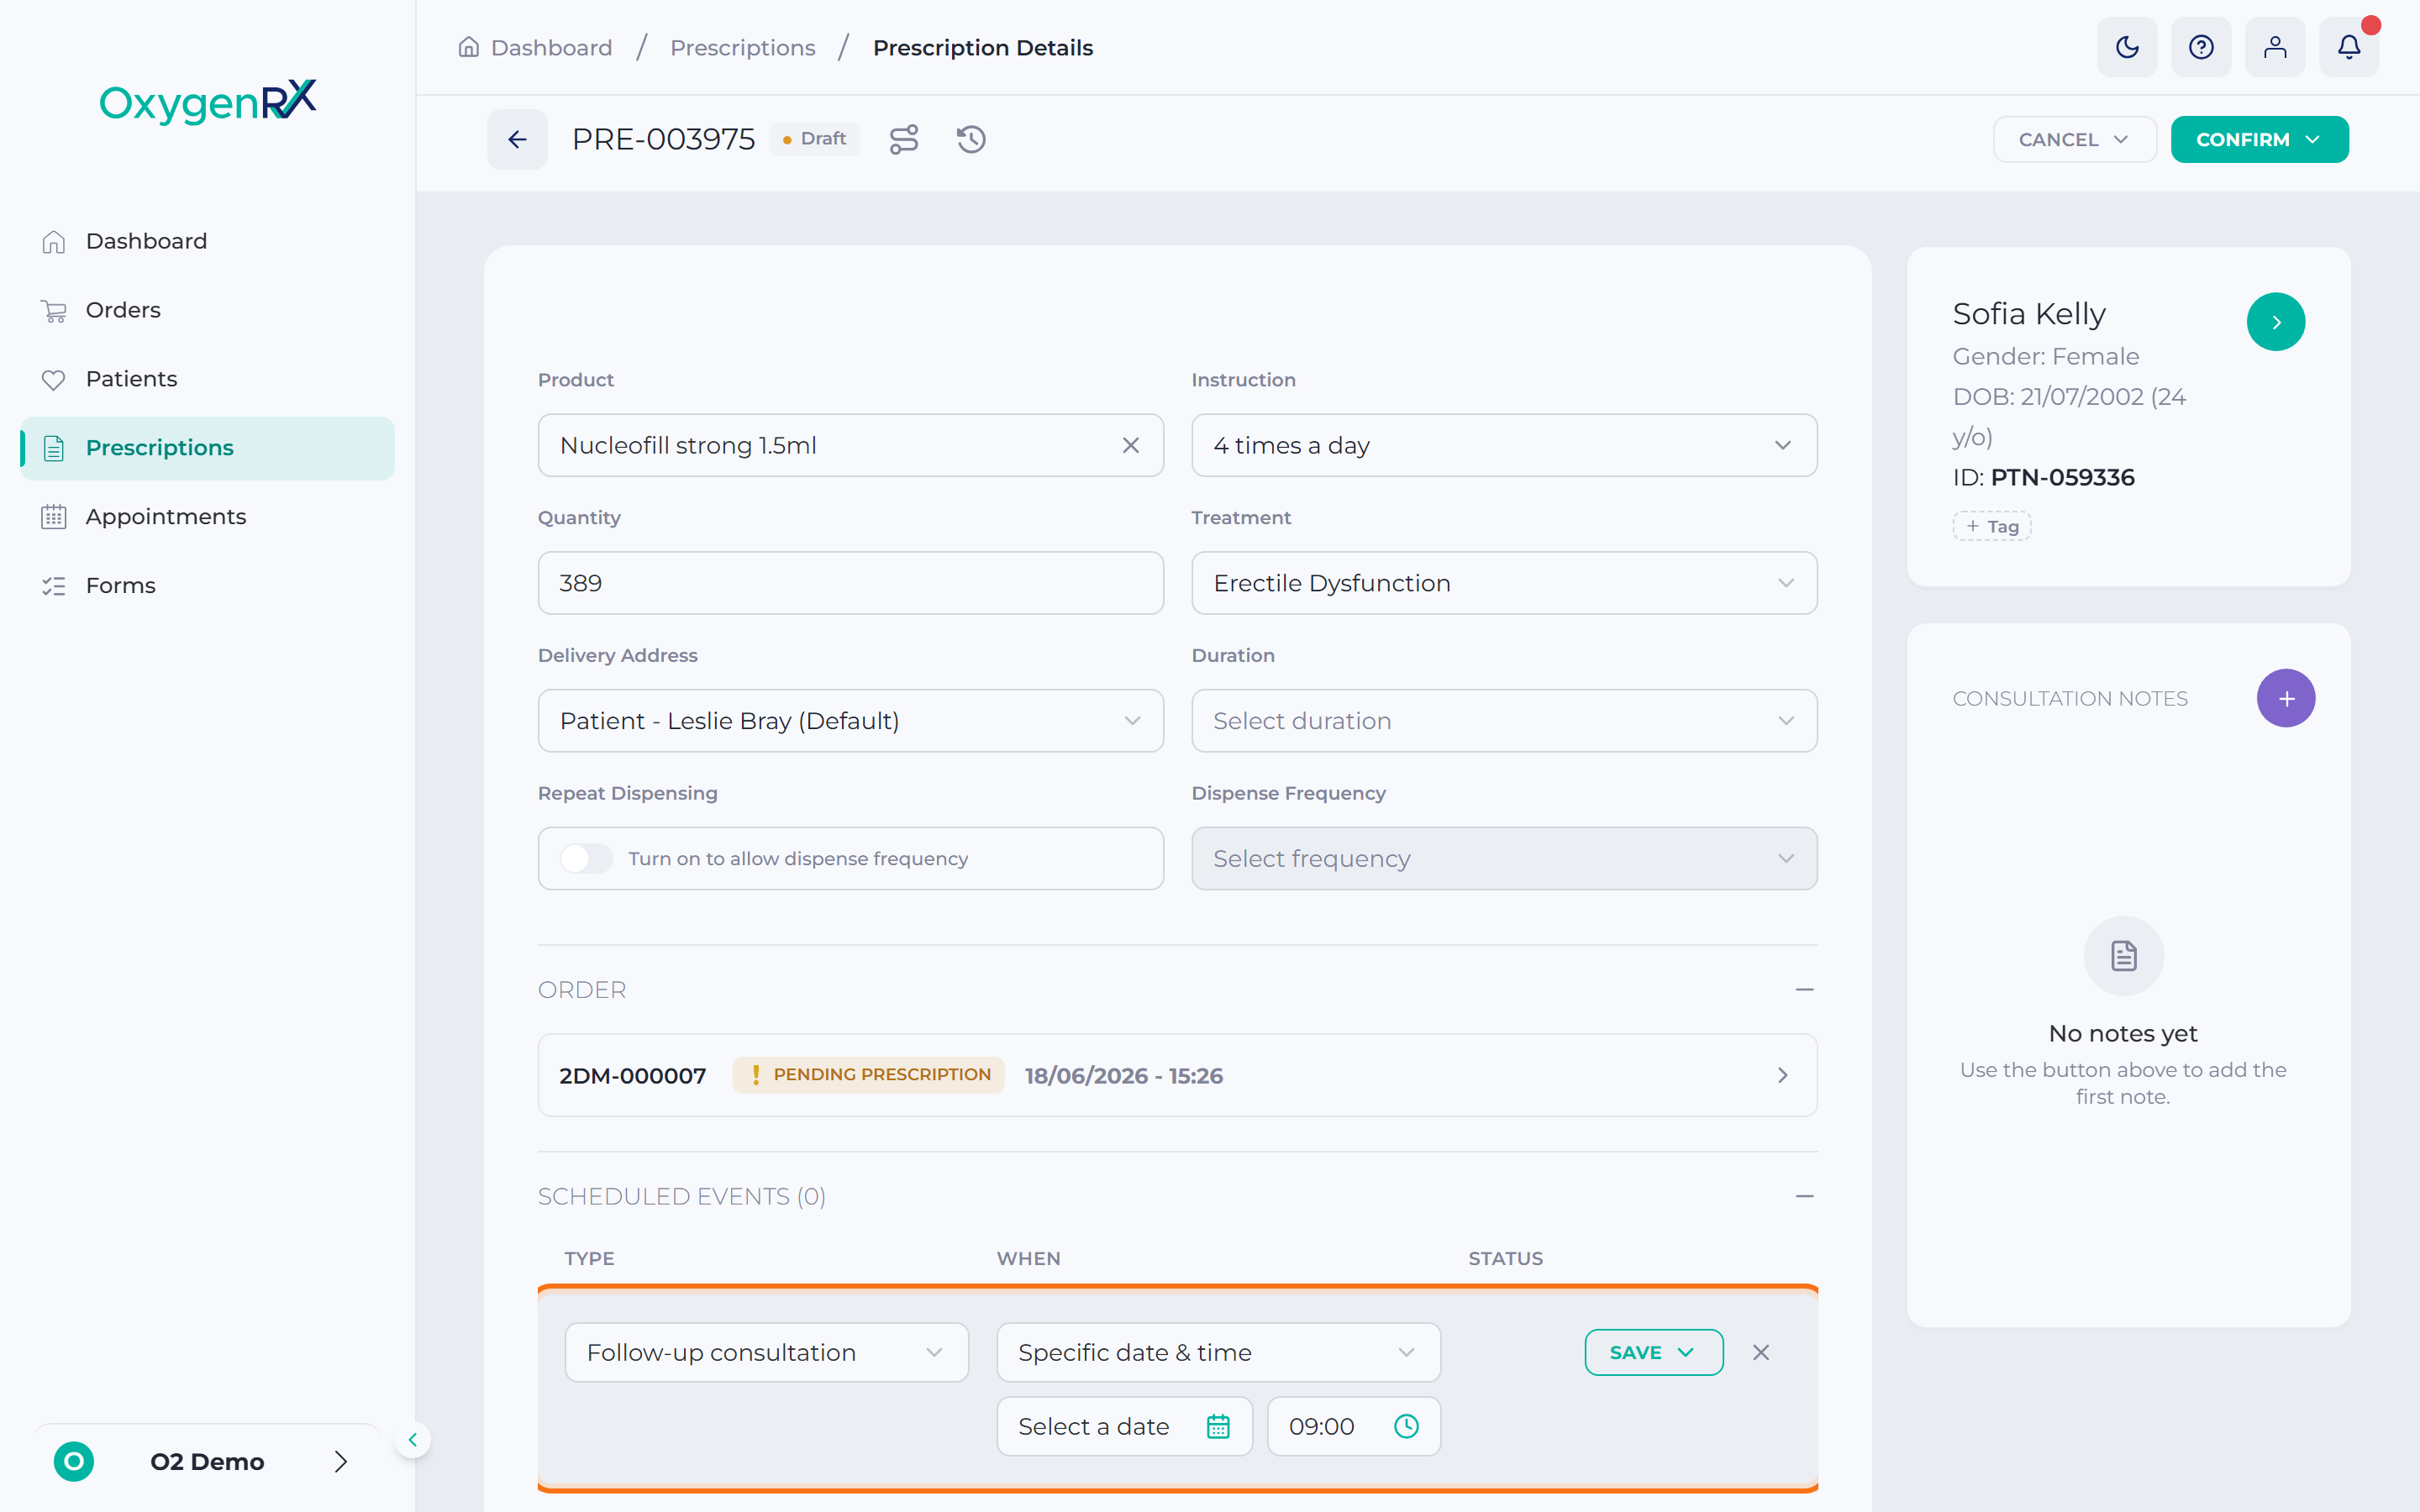Viewport: 2420px width, 1512px height.
Task: Open the date picker calendar icon
Action: click(1218, 1426)
